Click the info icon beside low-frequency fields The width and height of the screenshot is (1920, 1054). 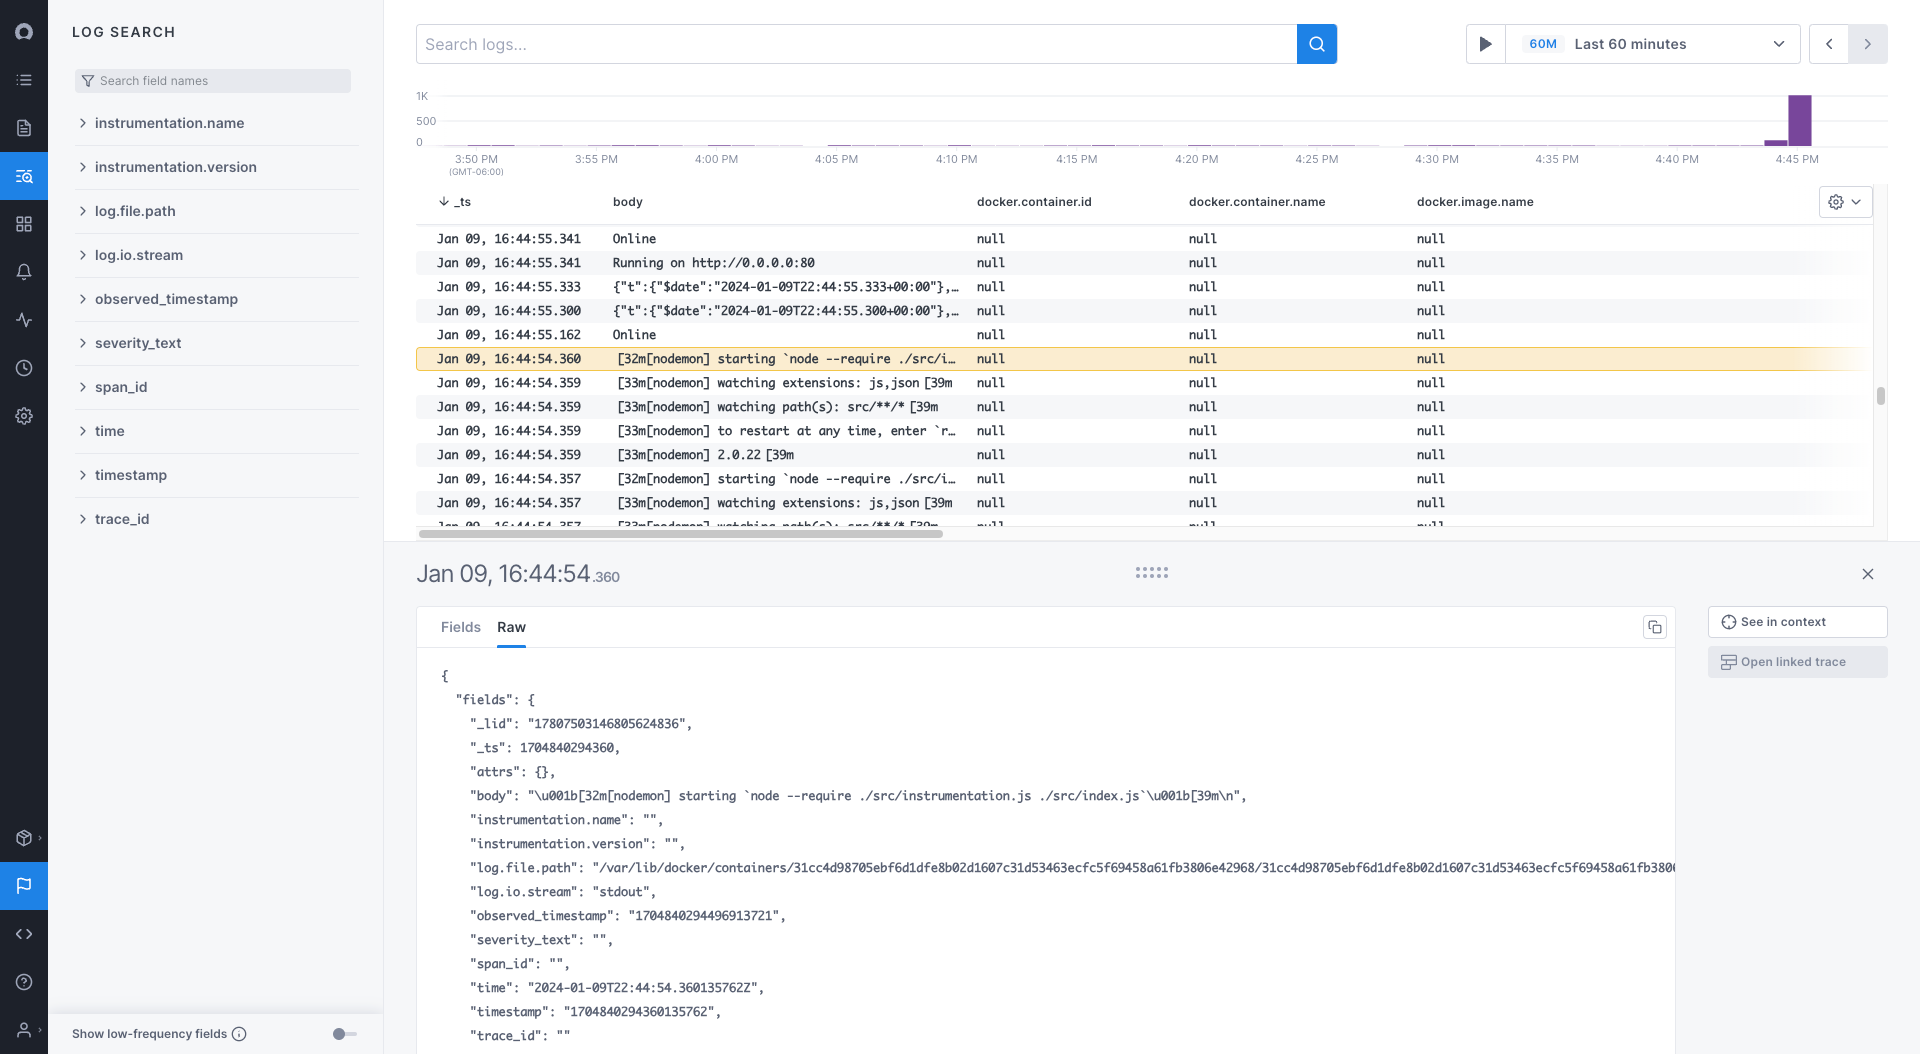click(239, 1034)
